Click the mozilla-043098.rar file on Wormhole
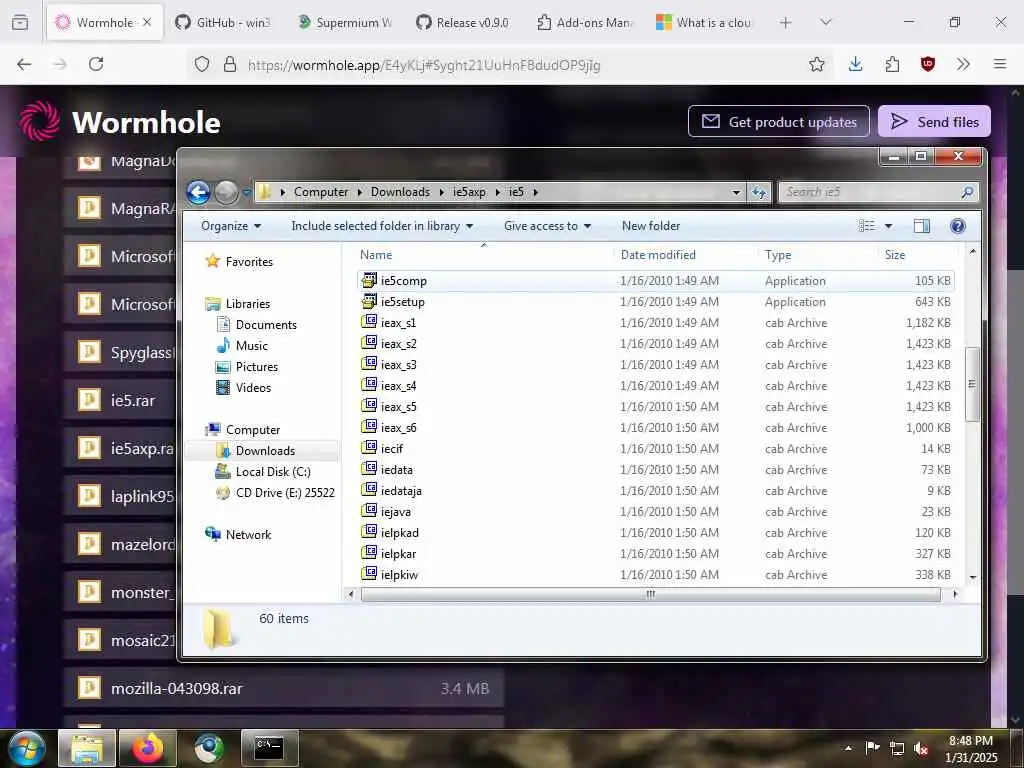Viewport: 1024px width, 768px height. 283,688
